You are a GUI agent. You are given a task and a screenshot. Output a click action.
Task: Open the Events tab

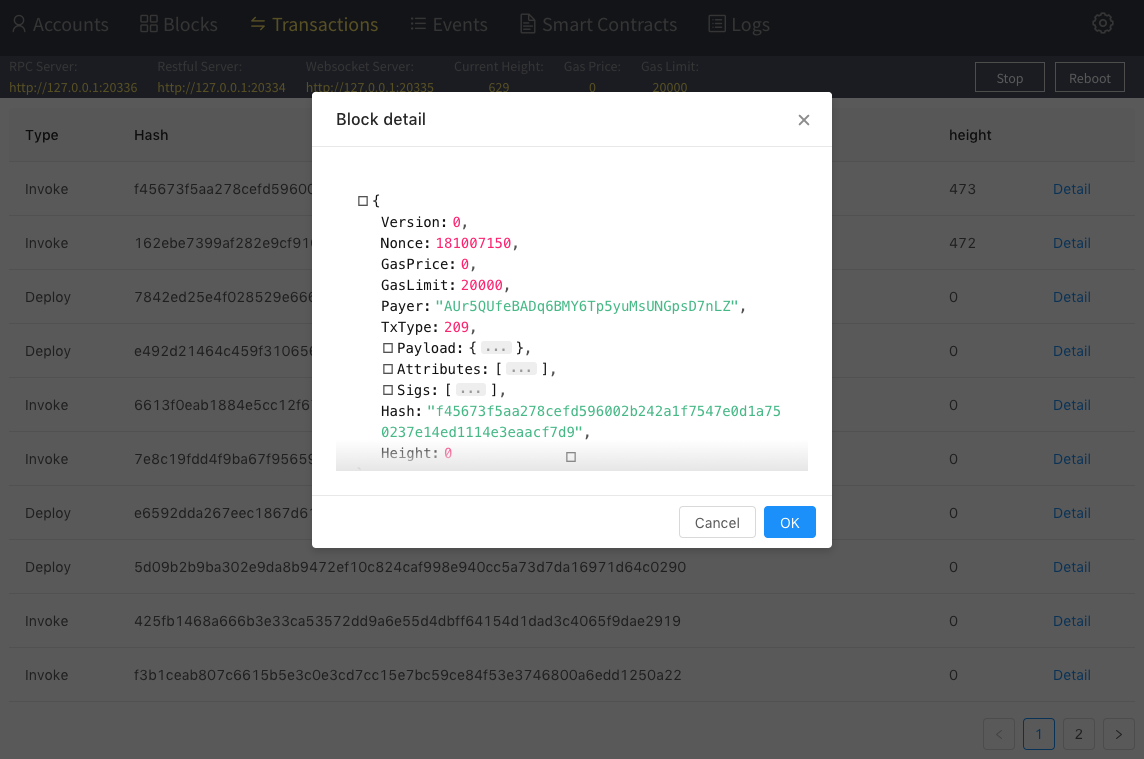tap(449, 24)
